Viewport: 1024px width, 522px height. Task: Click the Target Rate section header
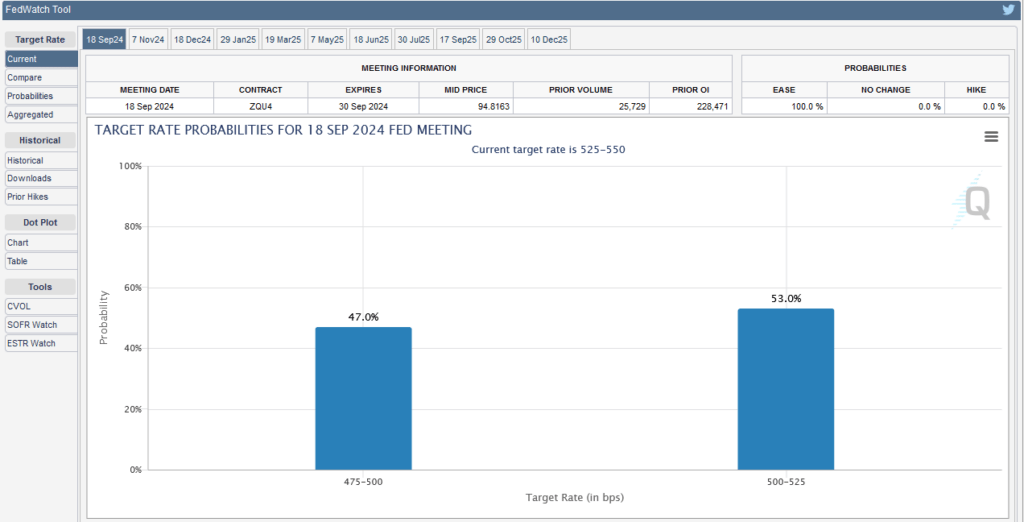(40, 39)
